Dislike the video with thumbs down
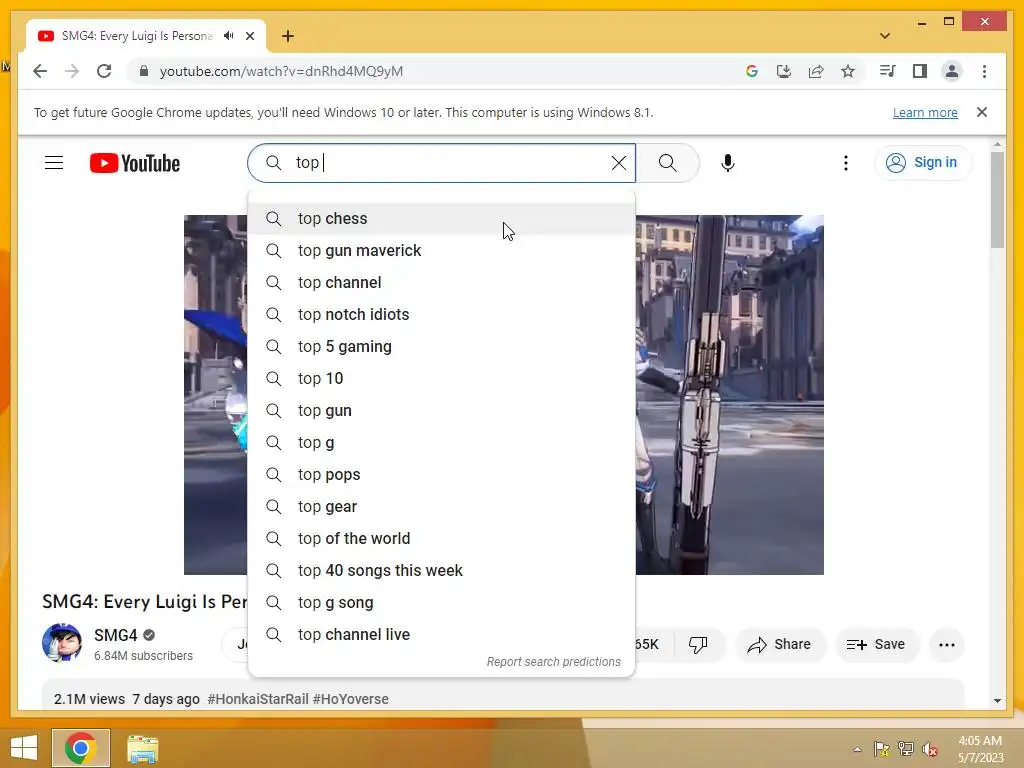Screen dimensions: 1024x768 click(698, 645)
